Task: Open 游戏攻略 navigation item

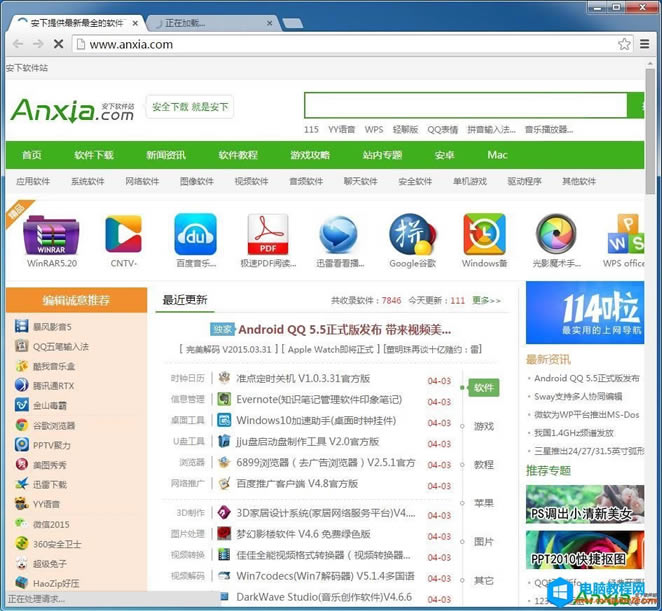Action: 310,155
